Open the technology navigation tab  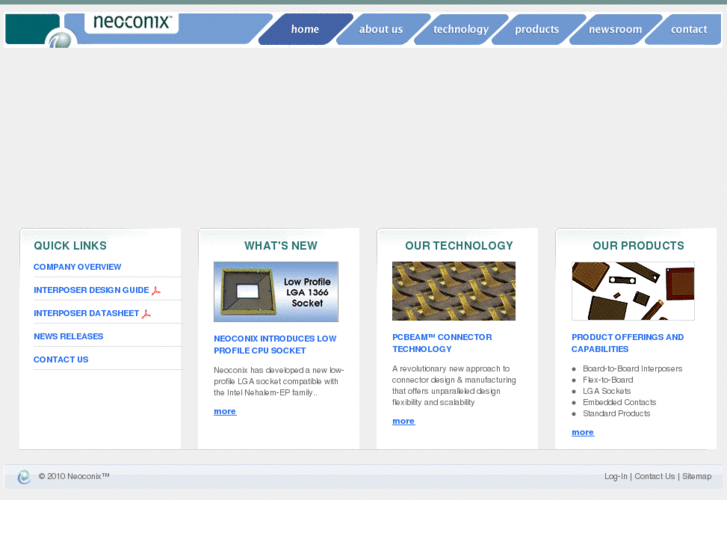[461, 29]
